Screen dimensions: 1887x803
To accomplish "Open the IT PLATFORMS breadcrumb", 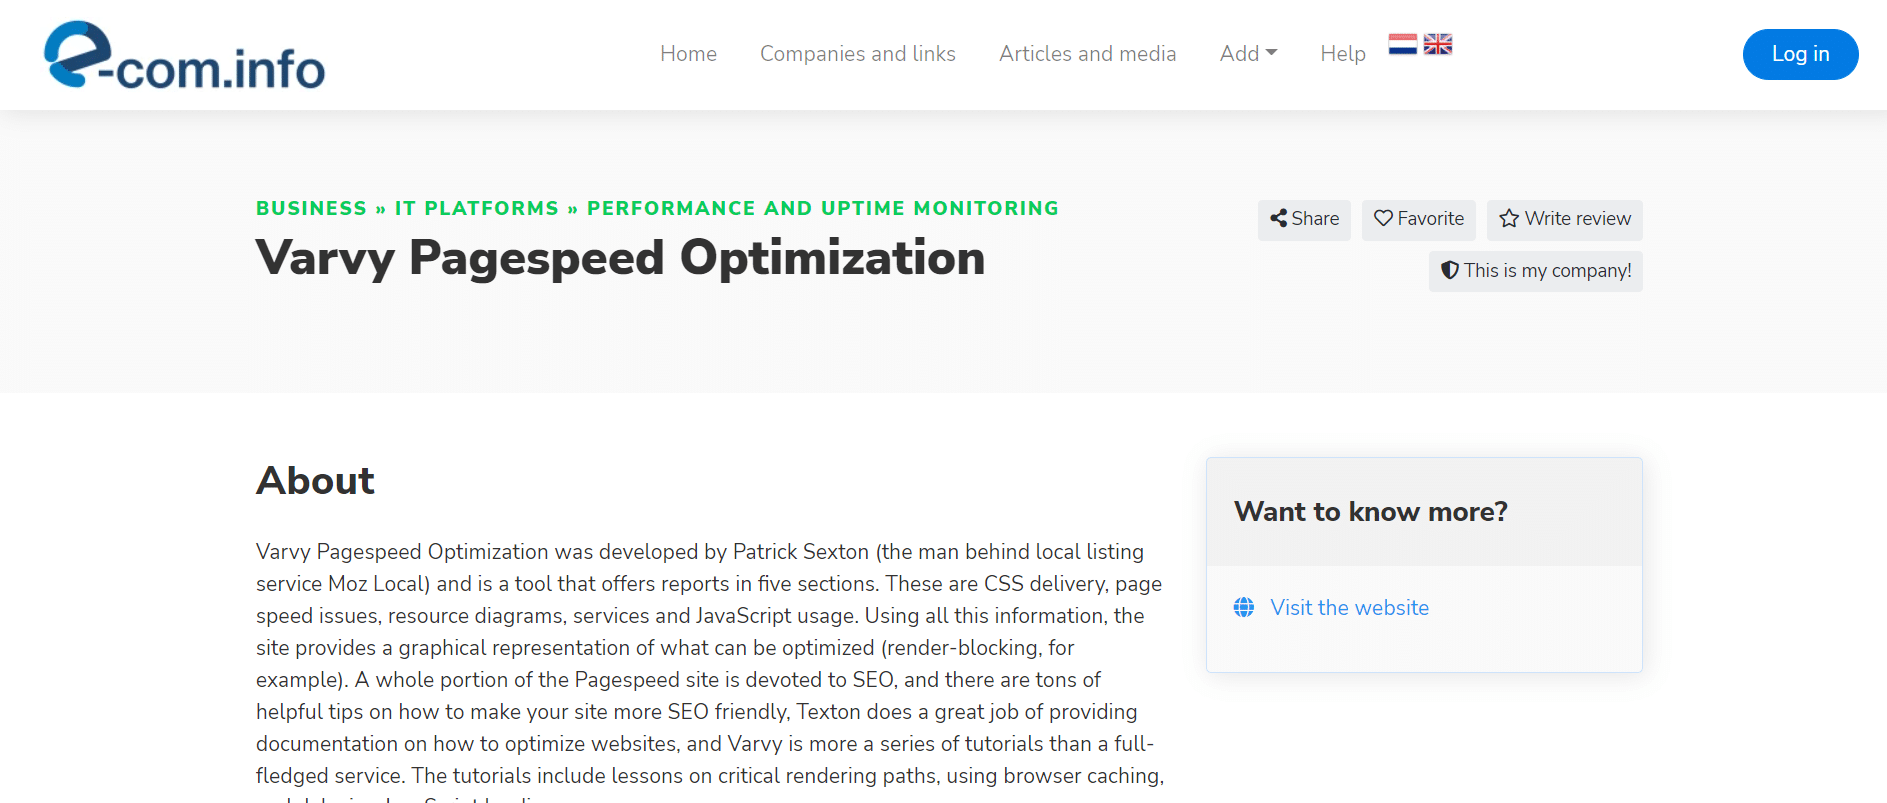I will coord(476,208).
